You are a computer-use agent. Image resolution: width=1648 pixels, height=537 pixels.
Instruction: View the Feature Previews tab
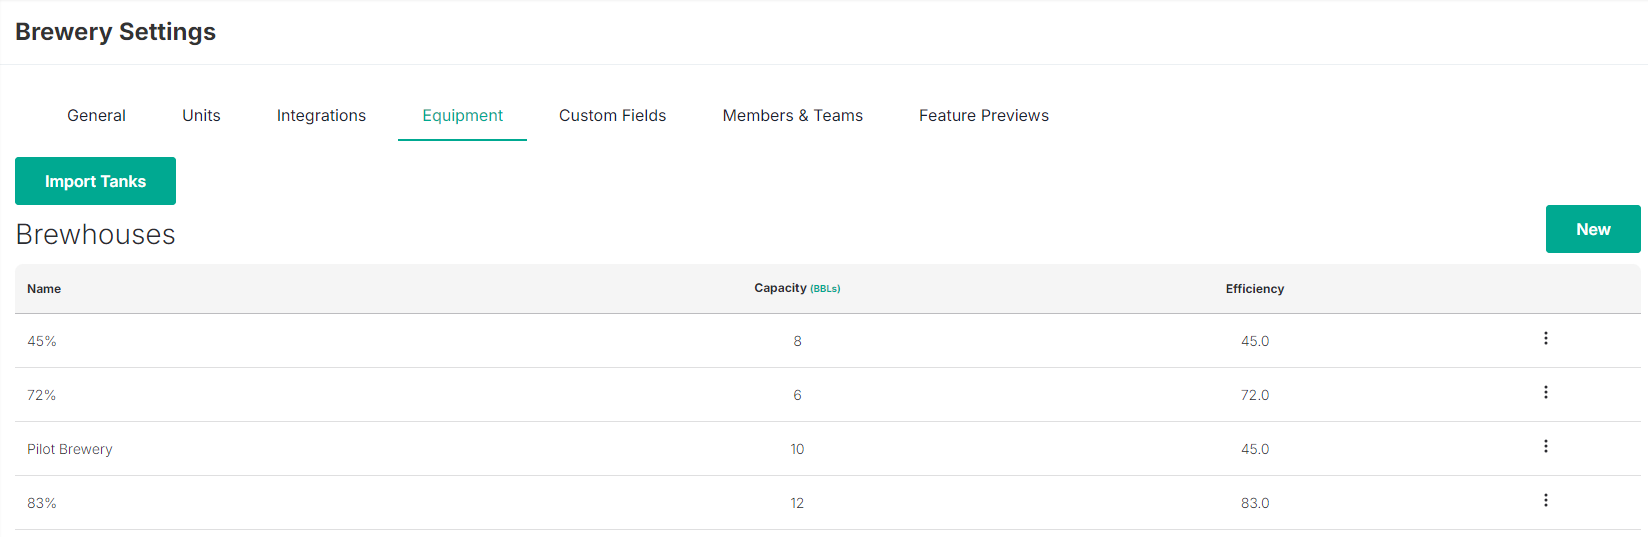point(984,116)
